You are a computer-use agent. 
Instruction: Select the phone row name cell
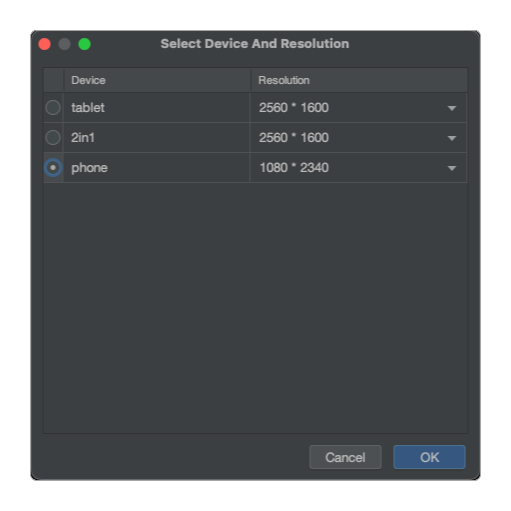[156, 168]
